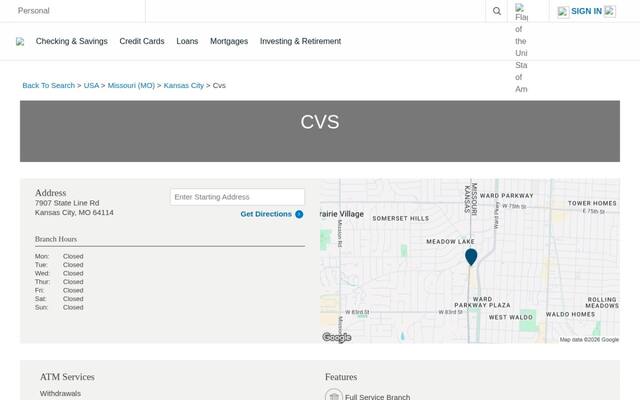
Task: Focus the Enter Starting Address field
Action: click(237, 197)
